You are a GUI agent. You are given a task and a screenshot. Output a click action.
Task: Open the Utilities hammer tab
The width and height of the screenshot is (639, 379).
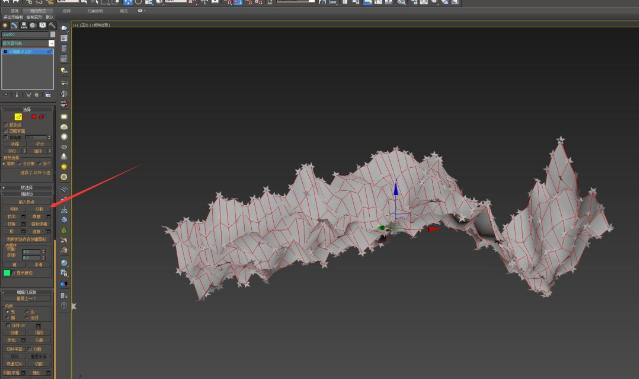(x=52, y=25)
